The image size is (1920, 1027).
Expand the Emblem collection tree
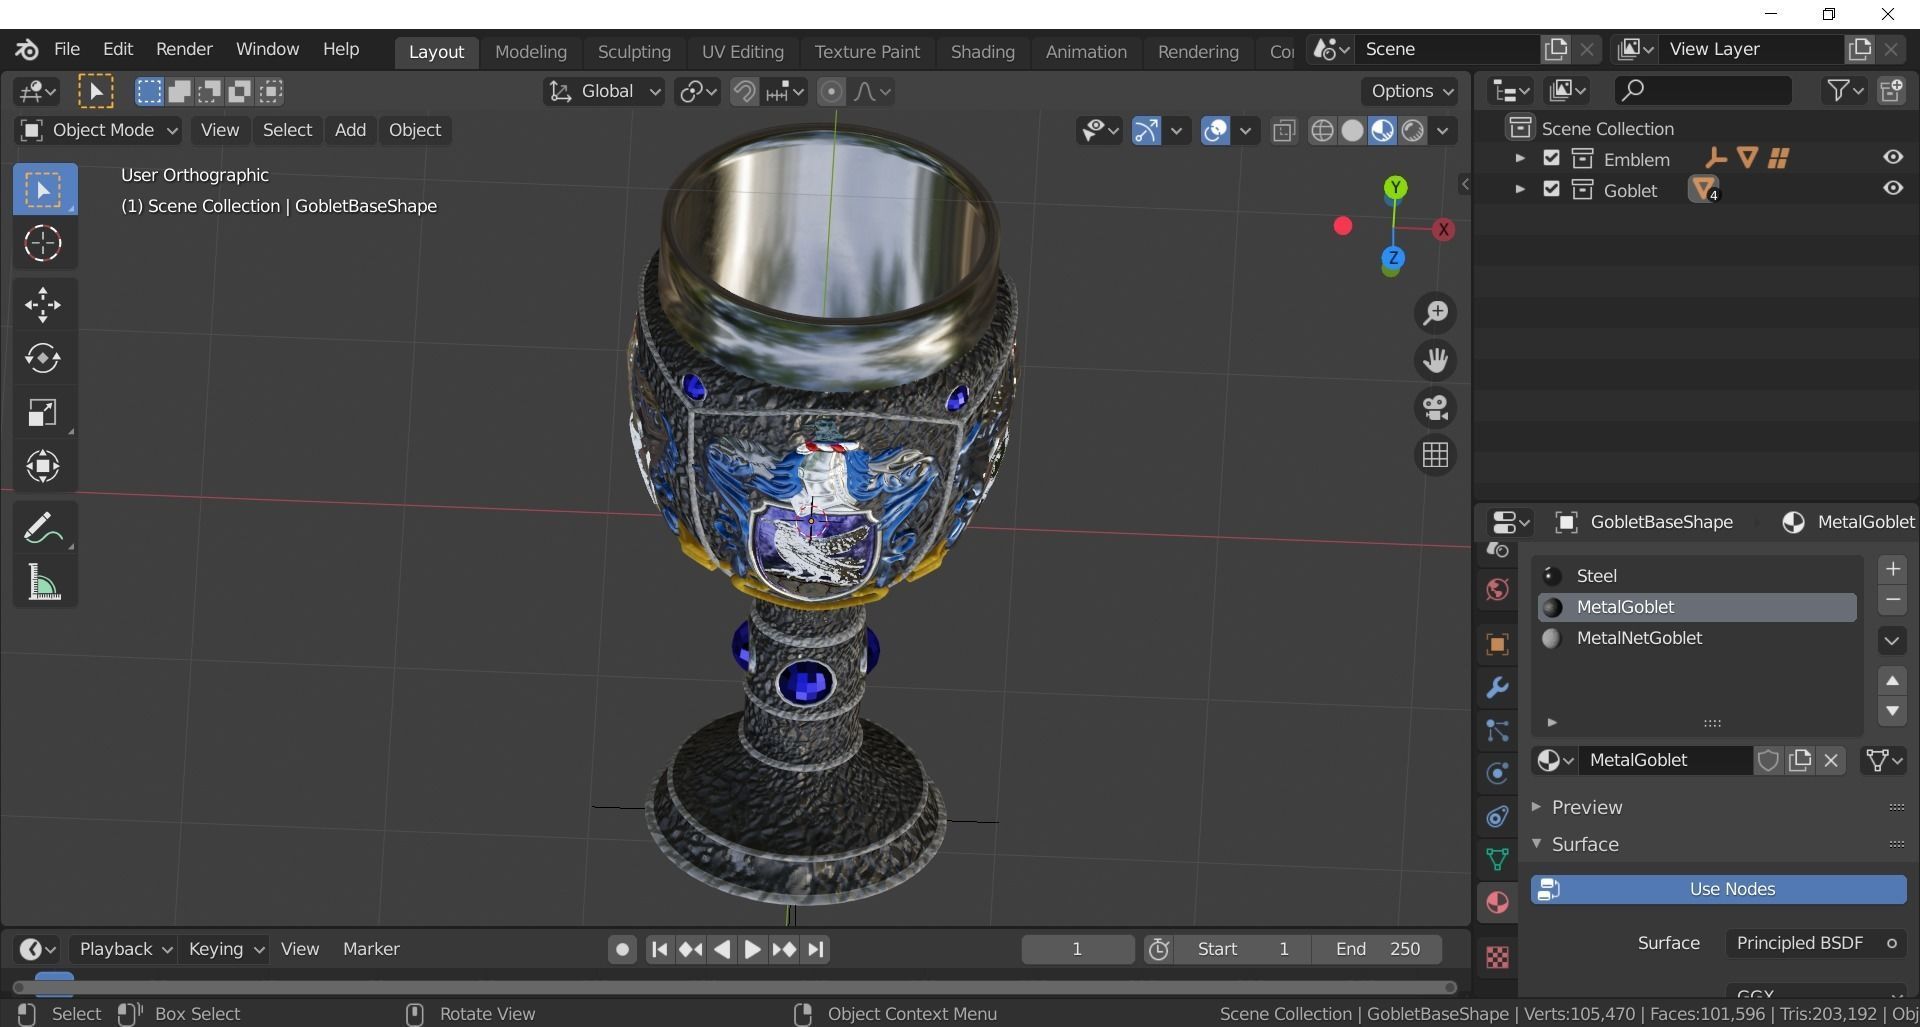1520,158
